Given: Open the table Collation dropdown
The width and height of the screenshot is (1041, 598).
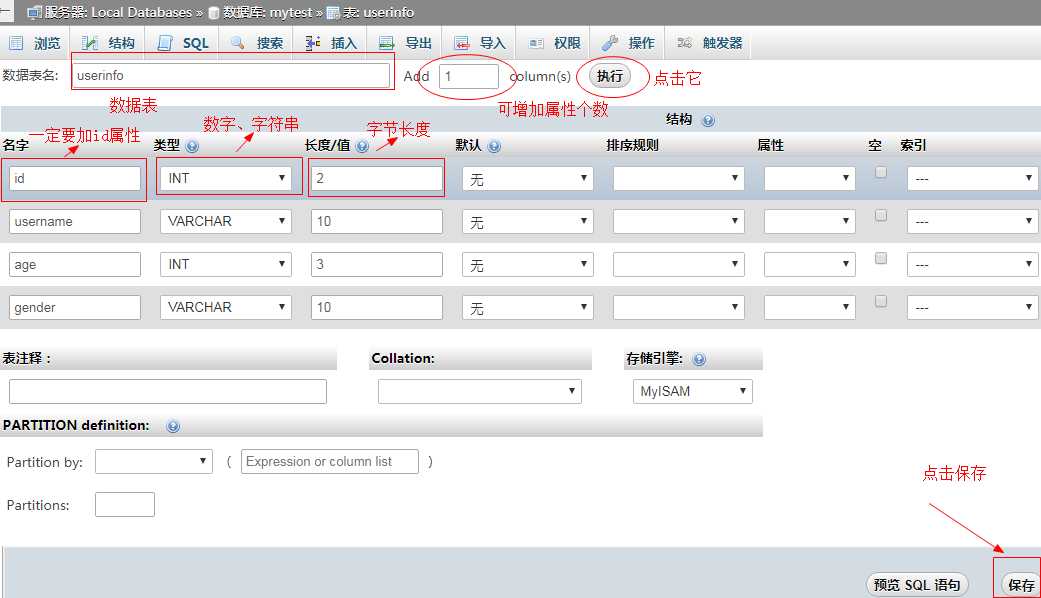Looking at the screenshot, I should click(479, 392).
